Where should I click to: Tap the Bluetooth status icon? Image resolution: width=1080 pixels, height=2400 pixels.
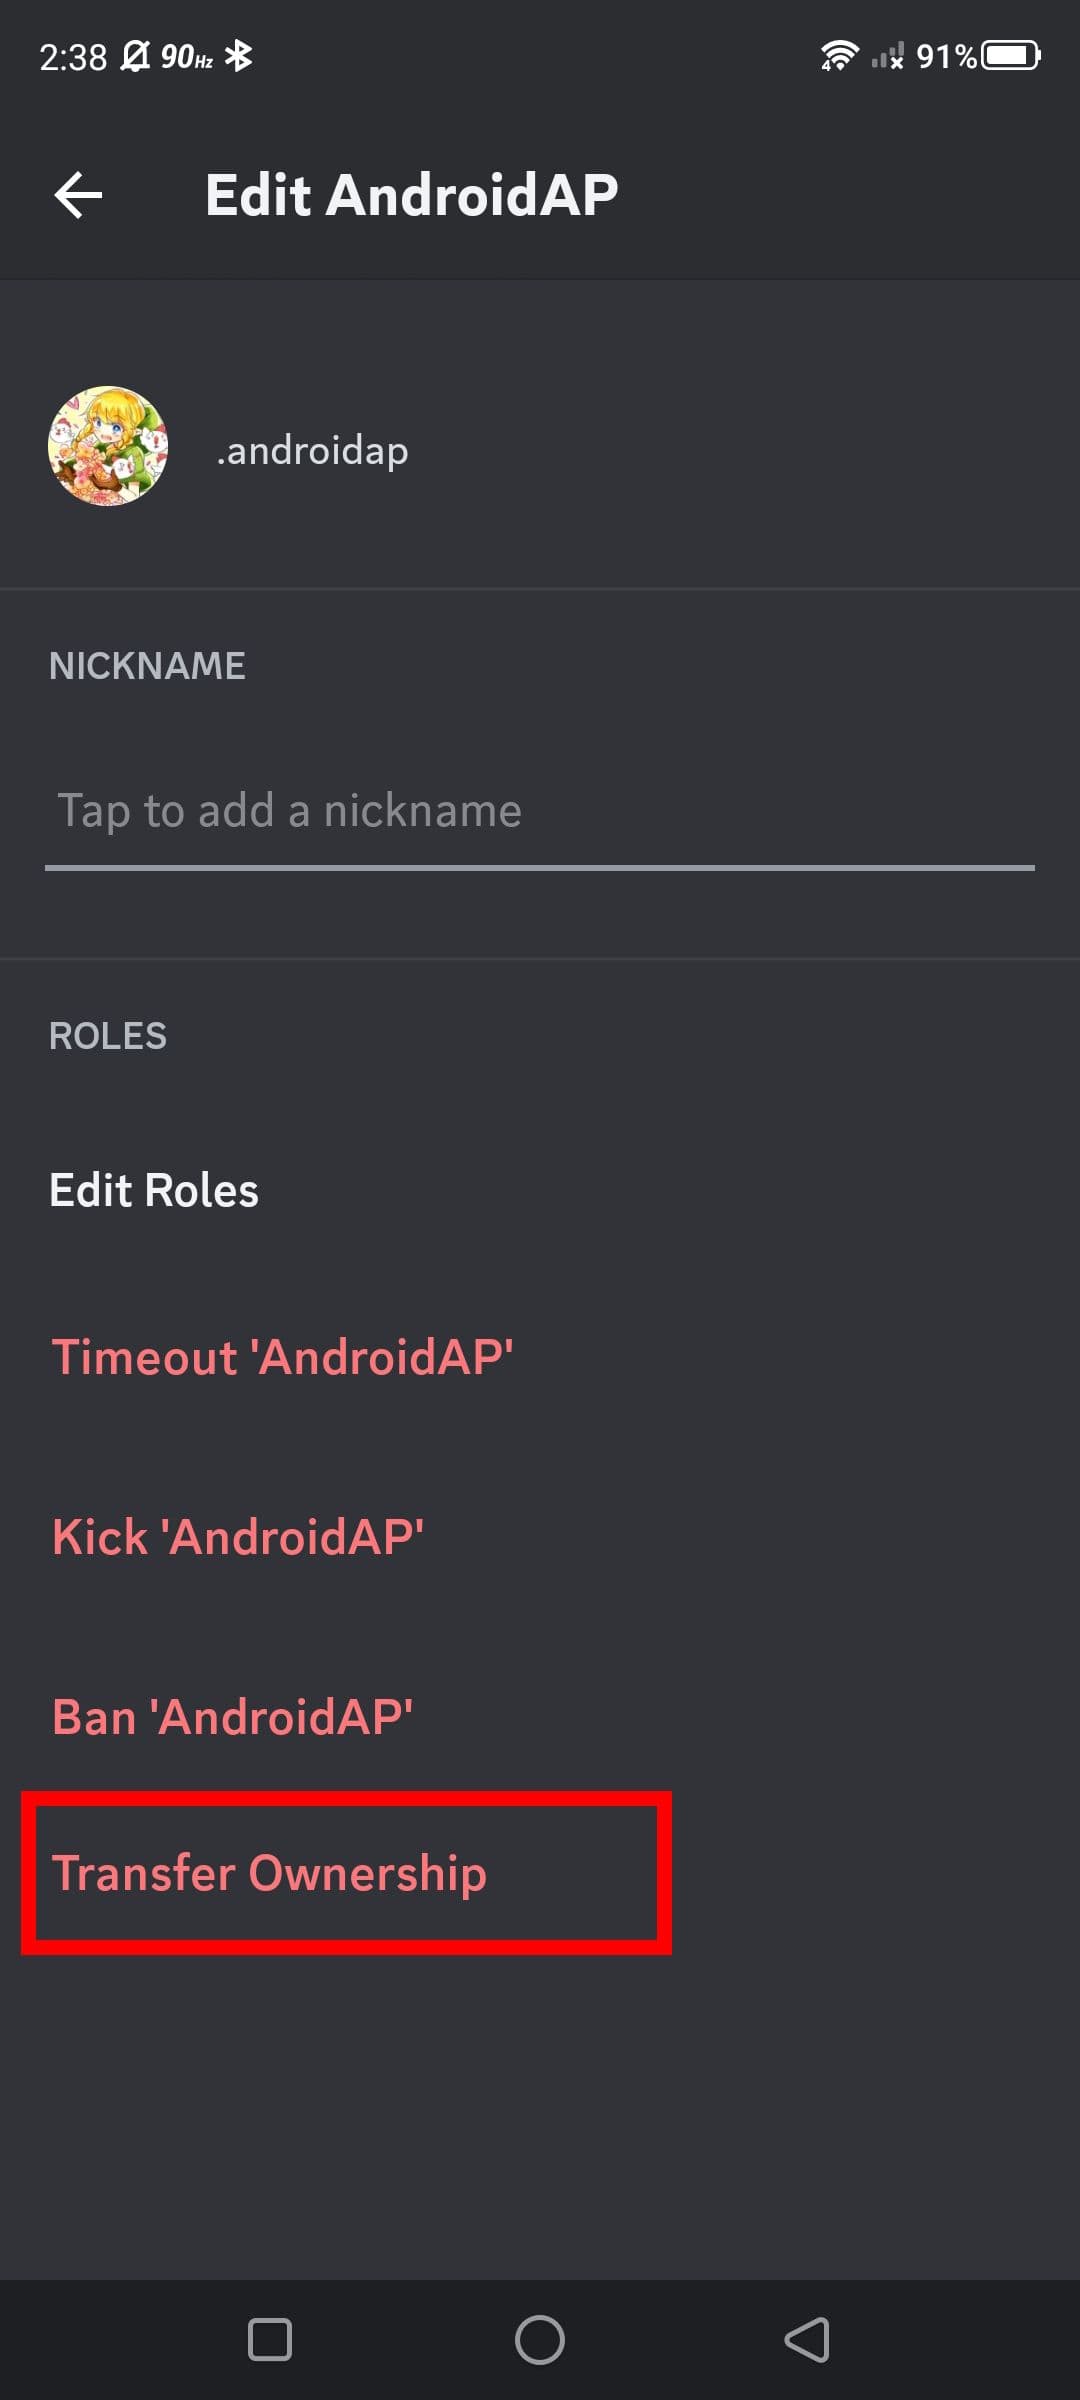coord(238,56)
